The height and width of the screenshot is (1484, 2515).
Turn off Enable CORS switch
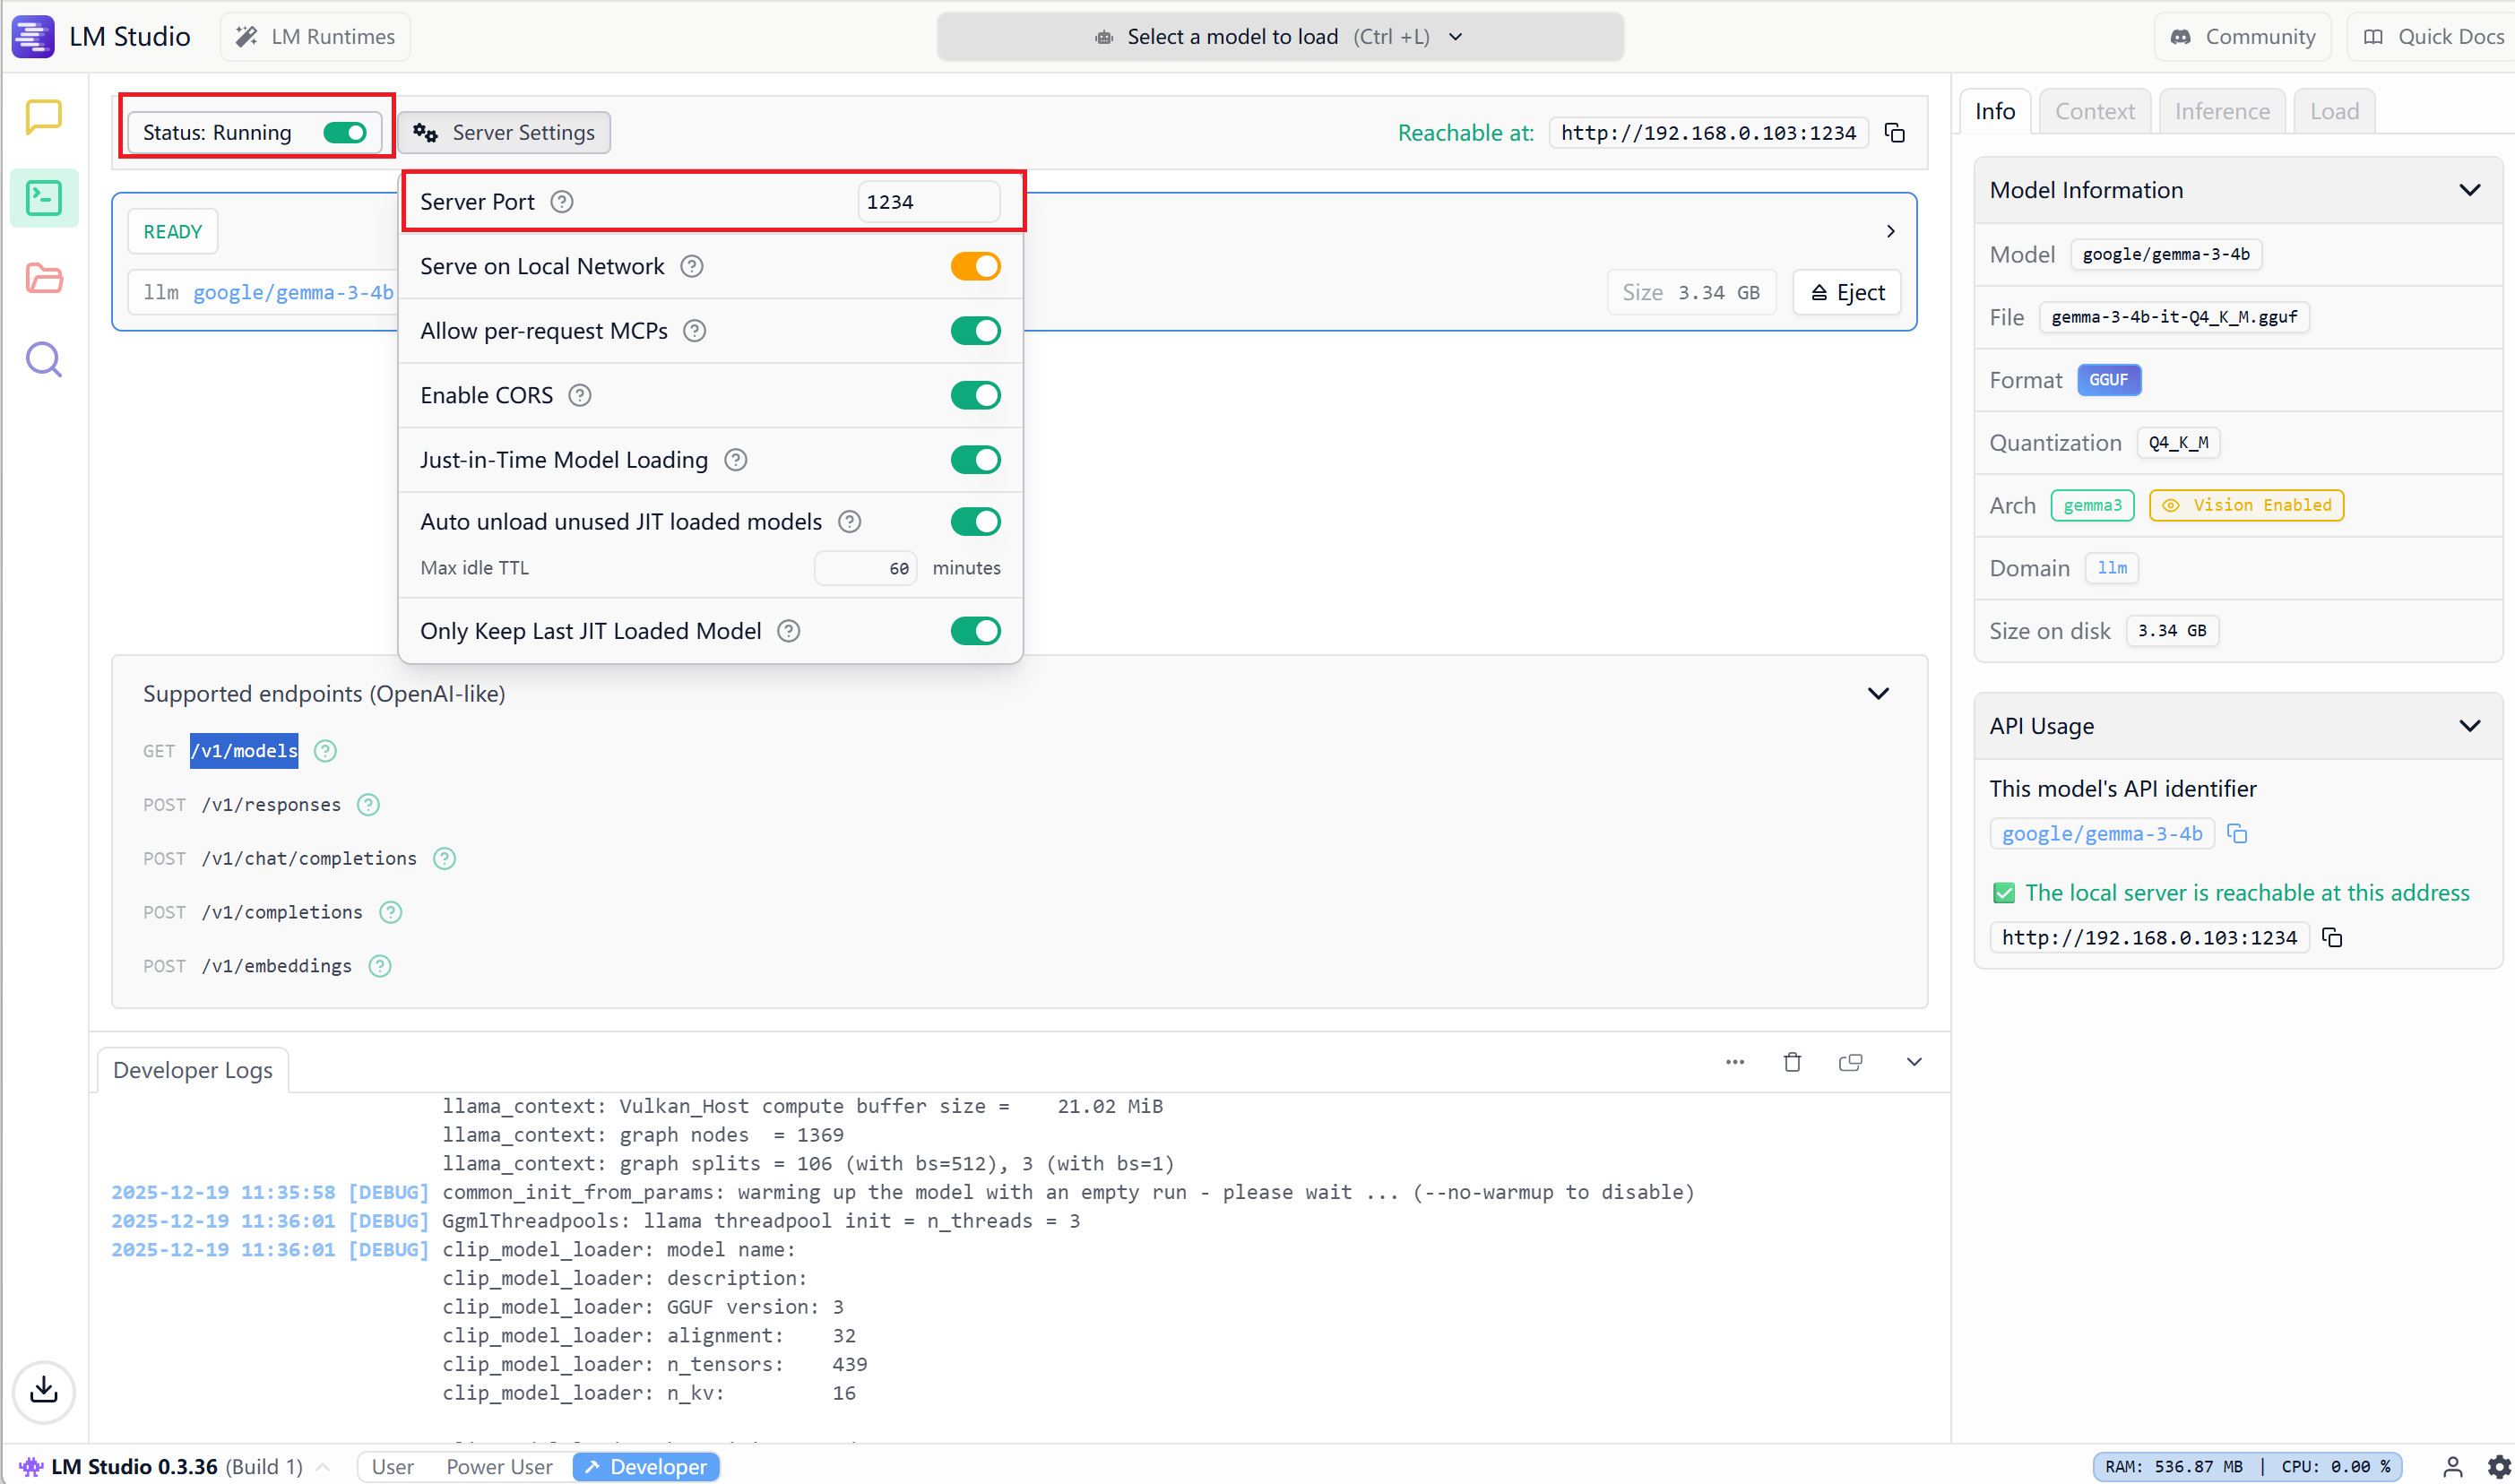(975, 396)
